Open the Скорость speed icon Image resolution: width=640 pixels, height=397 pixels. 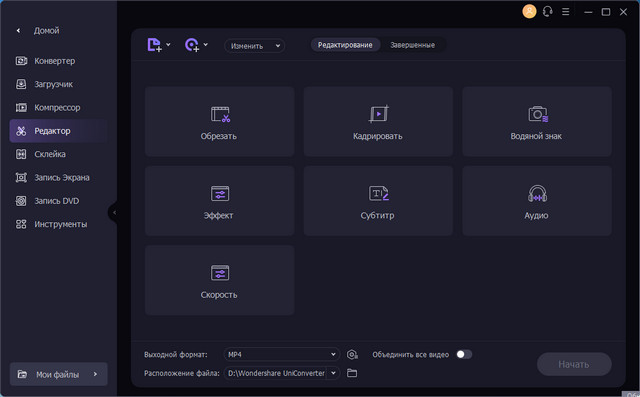220,273
